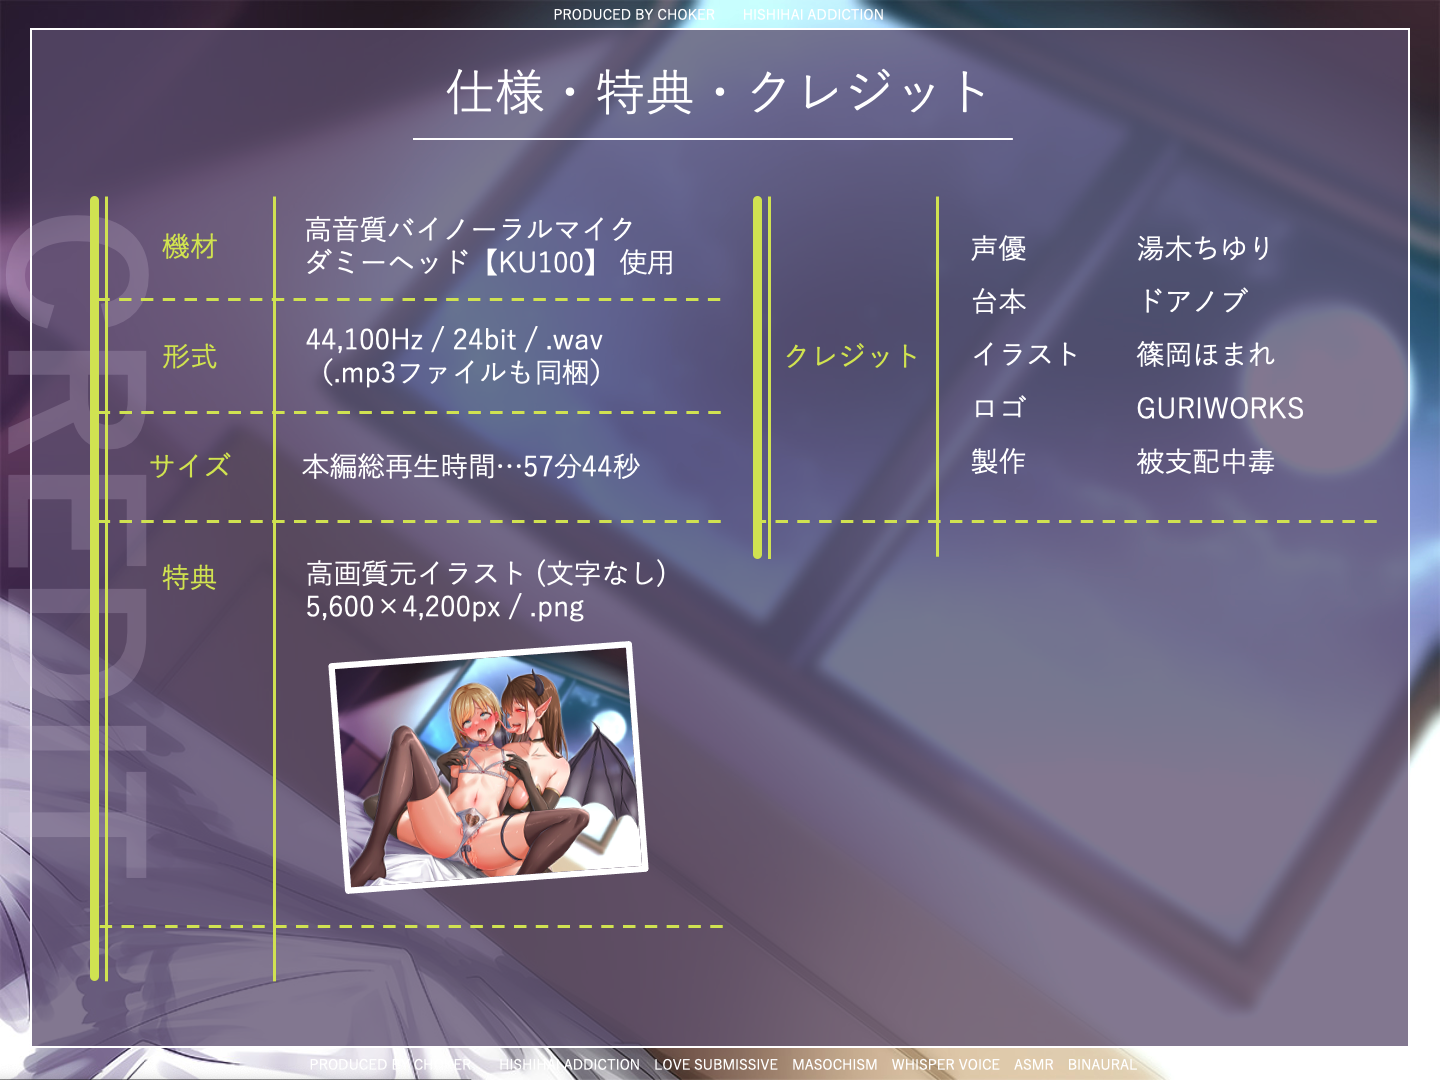Select the サイズ row label
The width and height of the screenshot is (1440, 1080).
[189, 465]
